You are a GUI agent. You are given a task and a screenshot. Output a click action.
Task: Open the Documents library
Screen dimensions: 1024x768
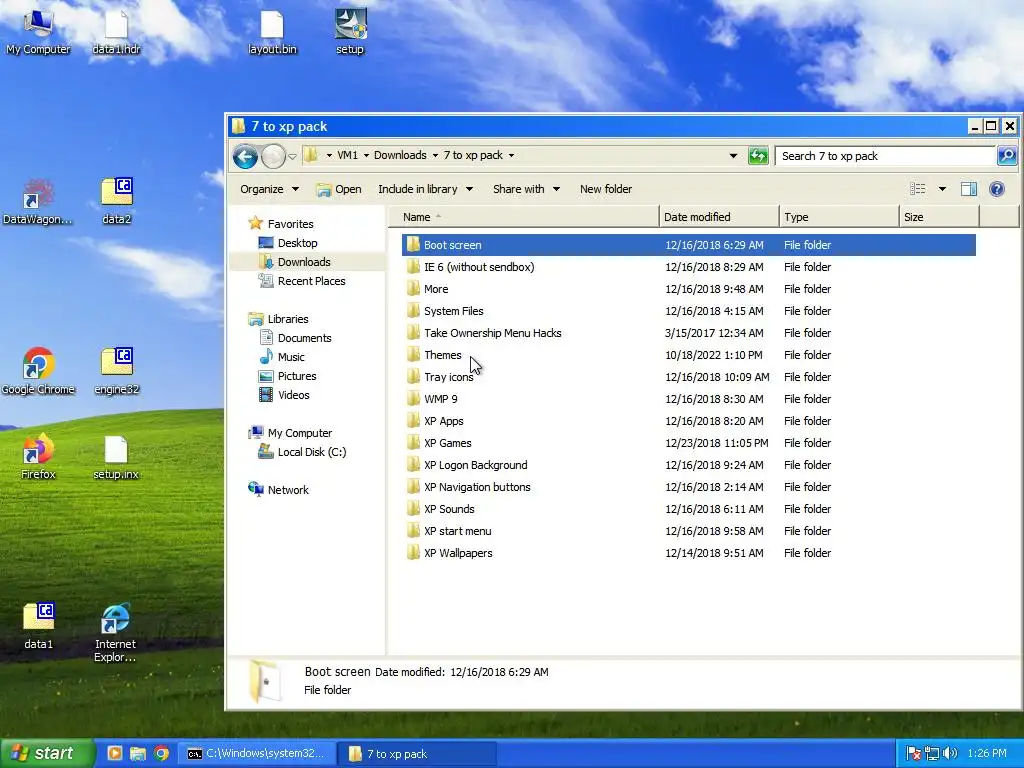(x=295, y=338)
